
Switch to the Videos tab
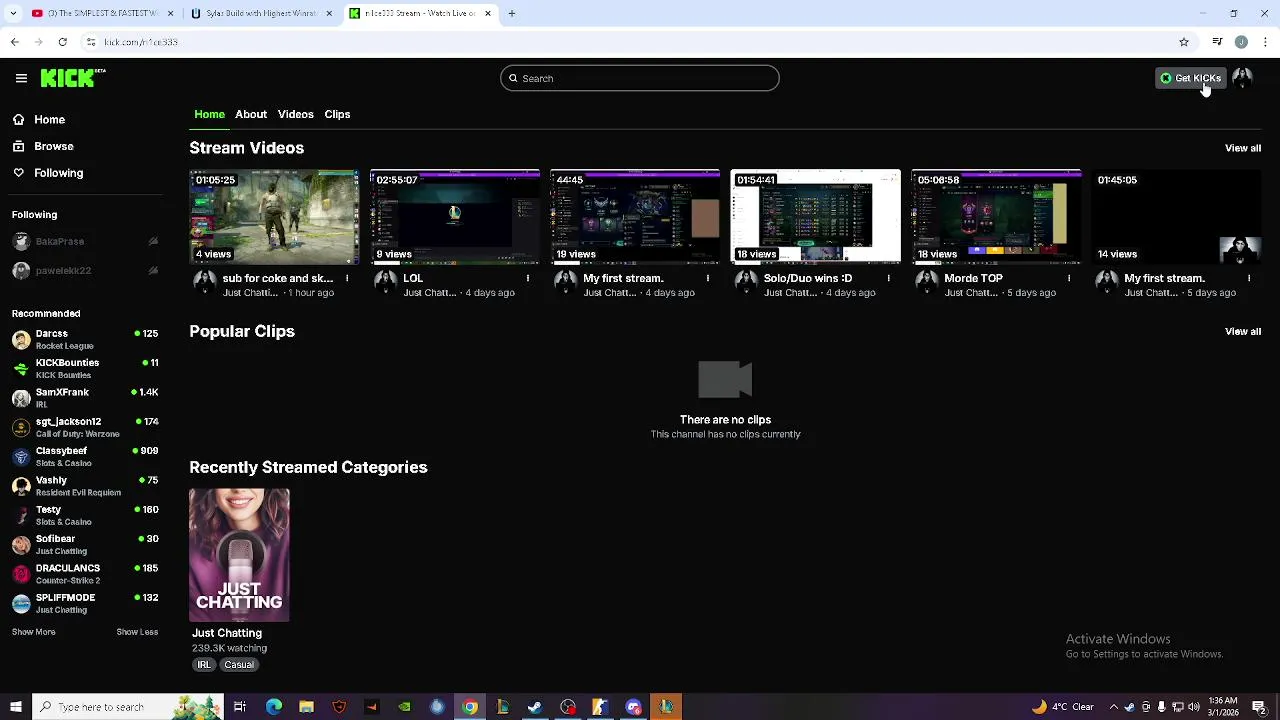(296, 114)
